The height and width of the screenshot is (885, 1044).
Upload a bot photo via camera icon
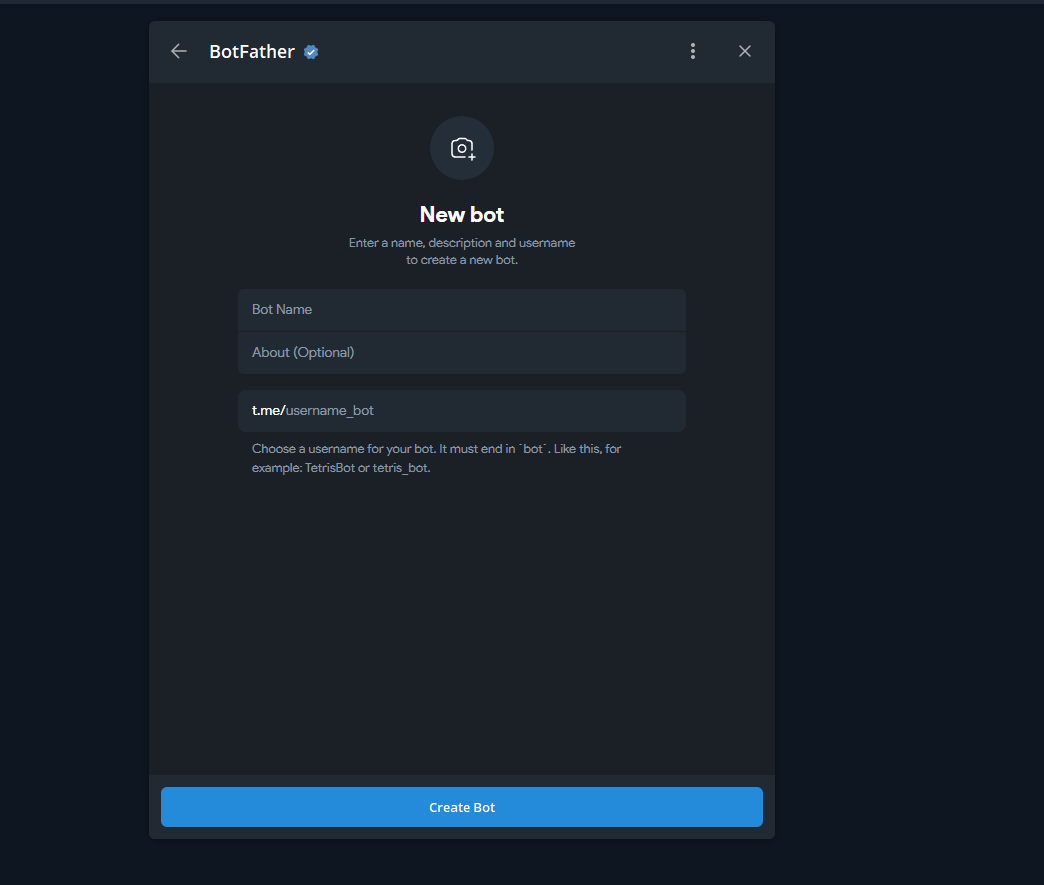coord(462,148)
